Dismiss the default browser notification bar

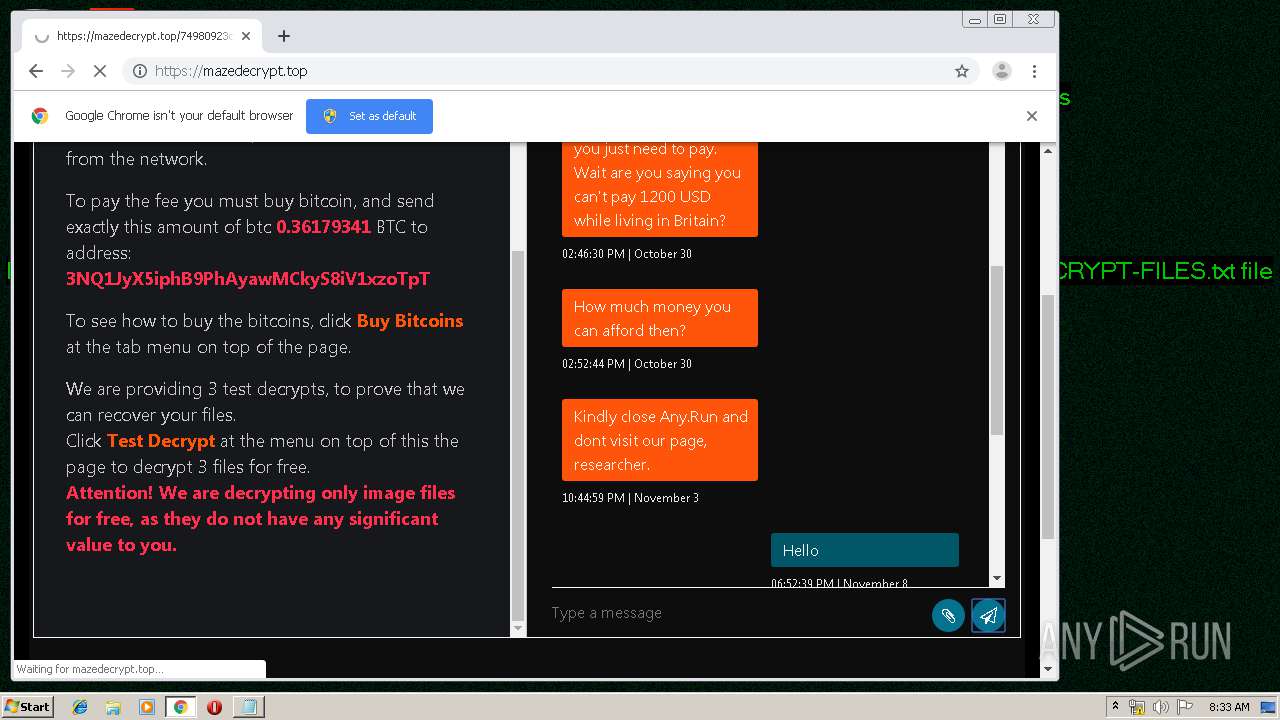pos(1032,116)
